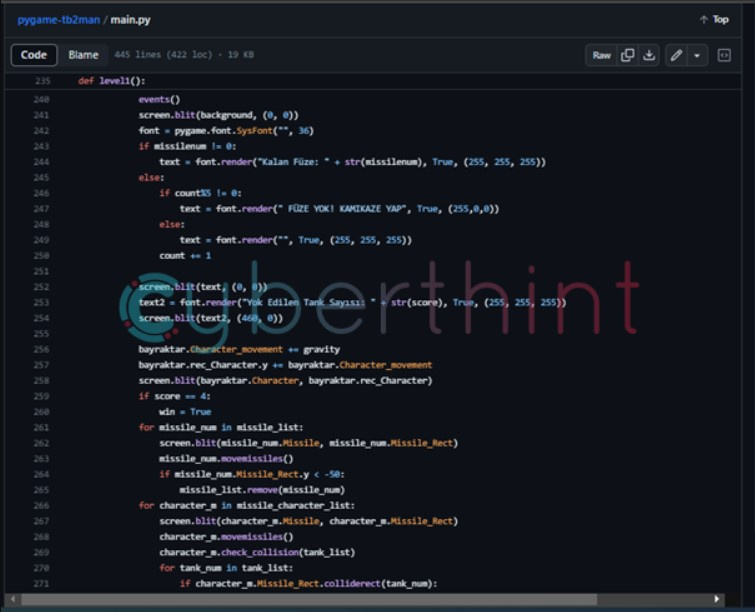Open pygame-tb2man repository link
This screenshot has width=755, height=612.
54,19
